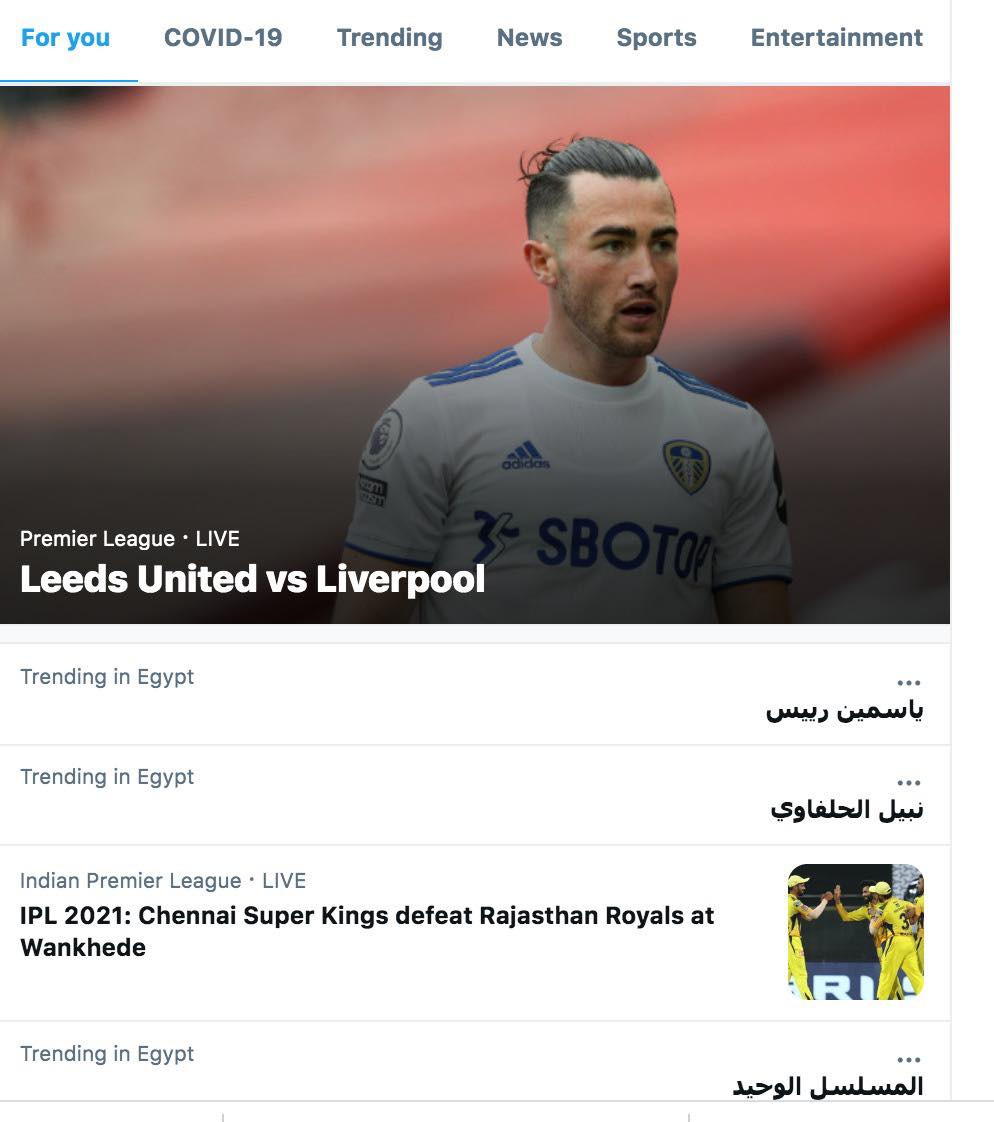Click the Chennai Super Kings cricket thumbnail
The height and width of the screenshot is (1122, 994).
pyautogui.click(x=855, y=932)
